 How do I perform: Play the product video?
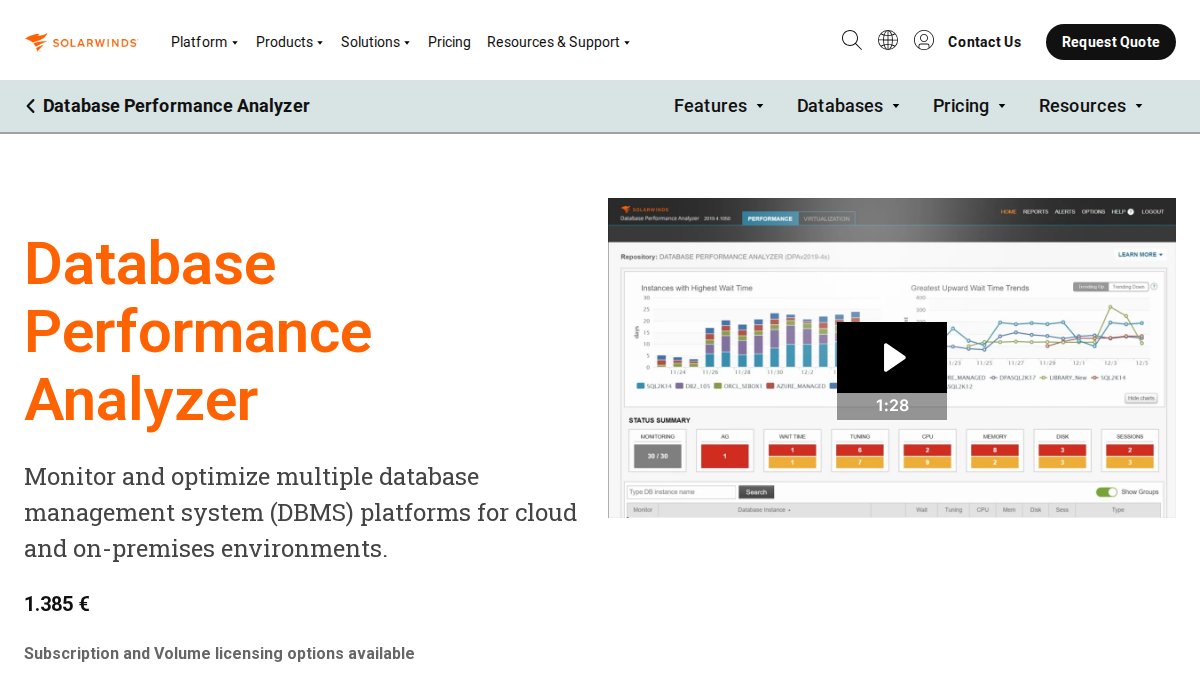[x=892, y=357]
